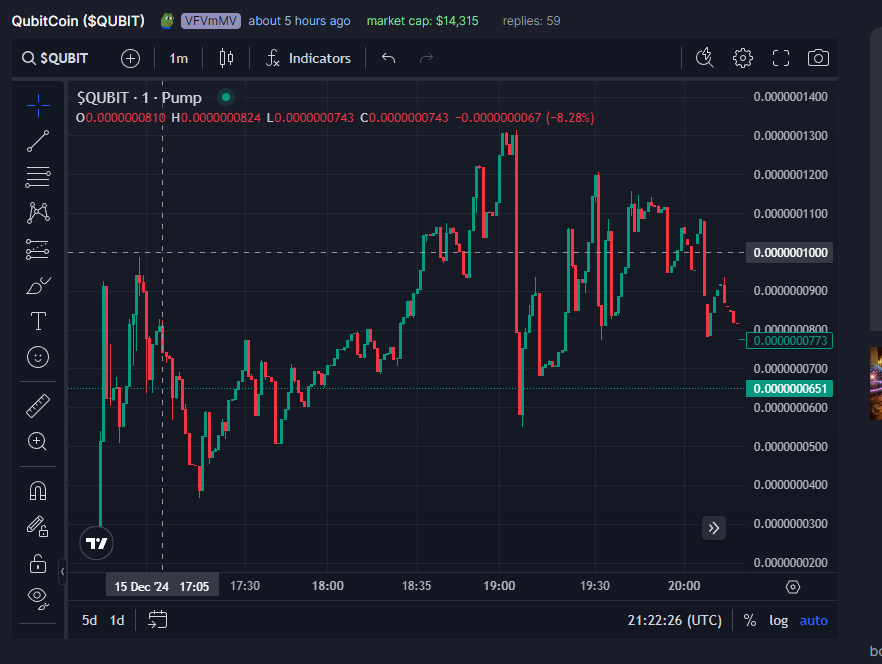Select the brush drawing tool
Viewport: 882px width, 664px height.
tap(38, 285)
